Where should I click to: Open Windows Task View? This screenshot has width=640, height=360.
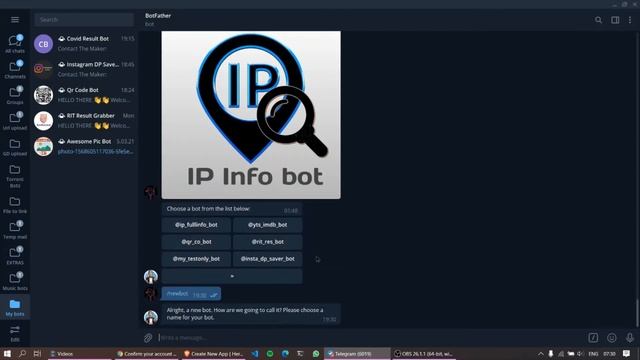(x=37, y=353)
